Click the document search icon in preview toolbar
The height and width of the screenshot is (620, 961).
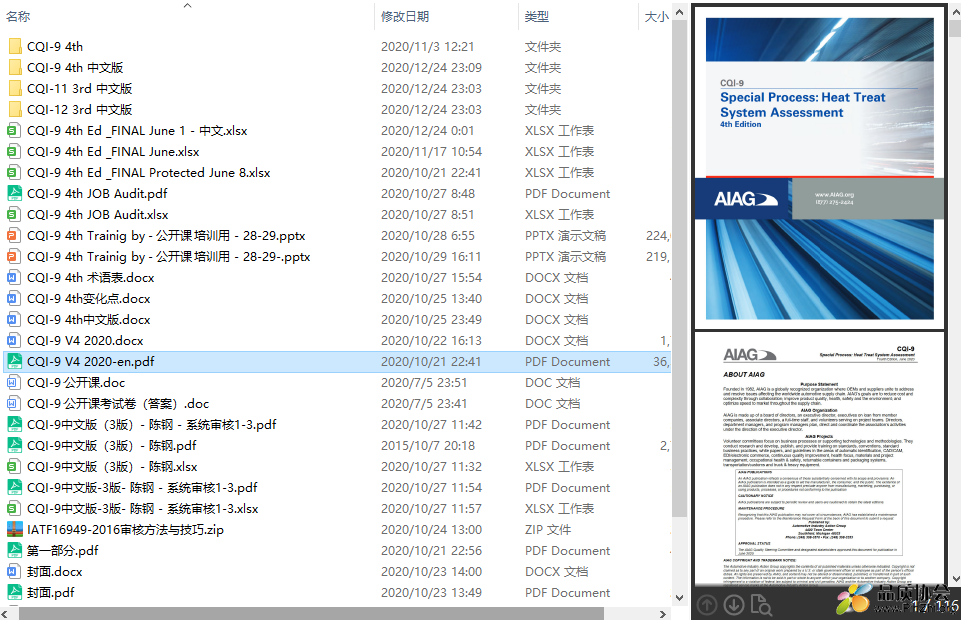coord(761,605)
